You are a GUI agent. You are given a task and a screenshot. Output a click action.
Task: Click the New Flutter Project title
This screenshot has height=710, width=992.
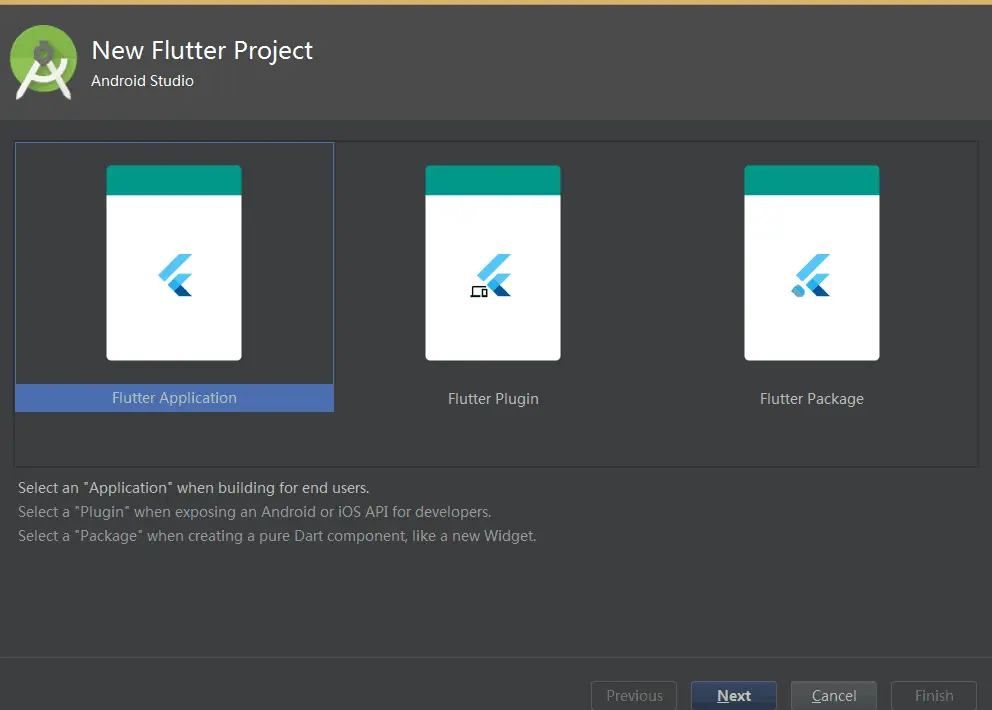point(202,51)
